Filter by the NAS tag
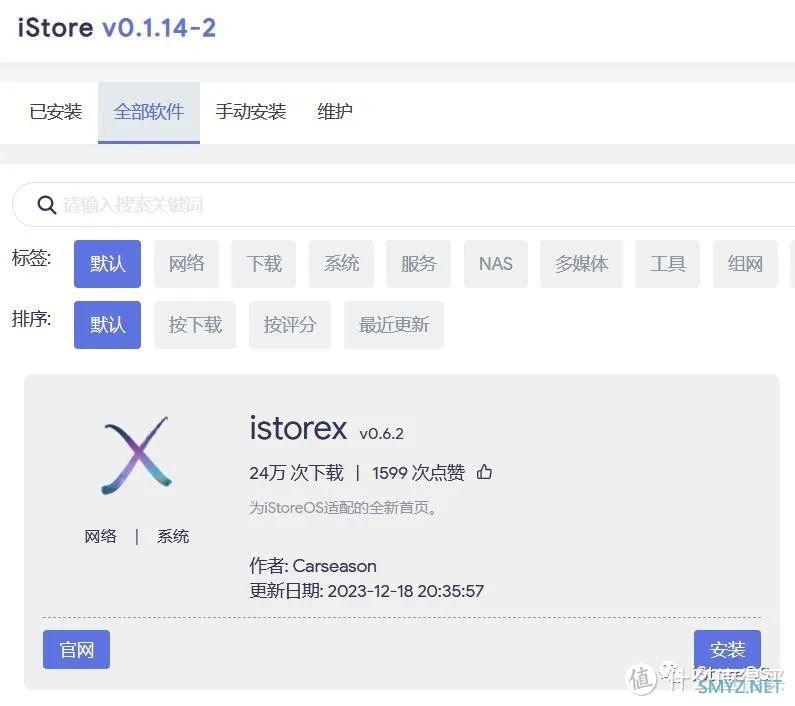 point(496,264)
